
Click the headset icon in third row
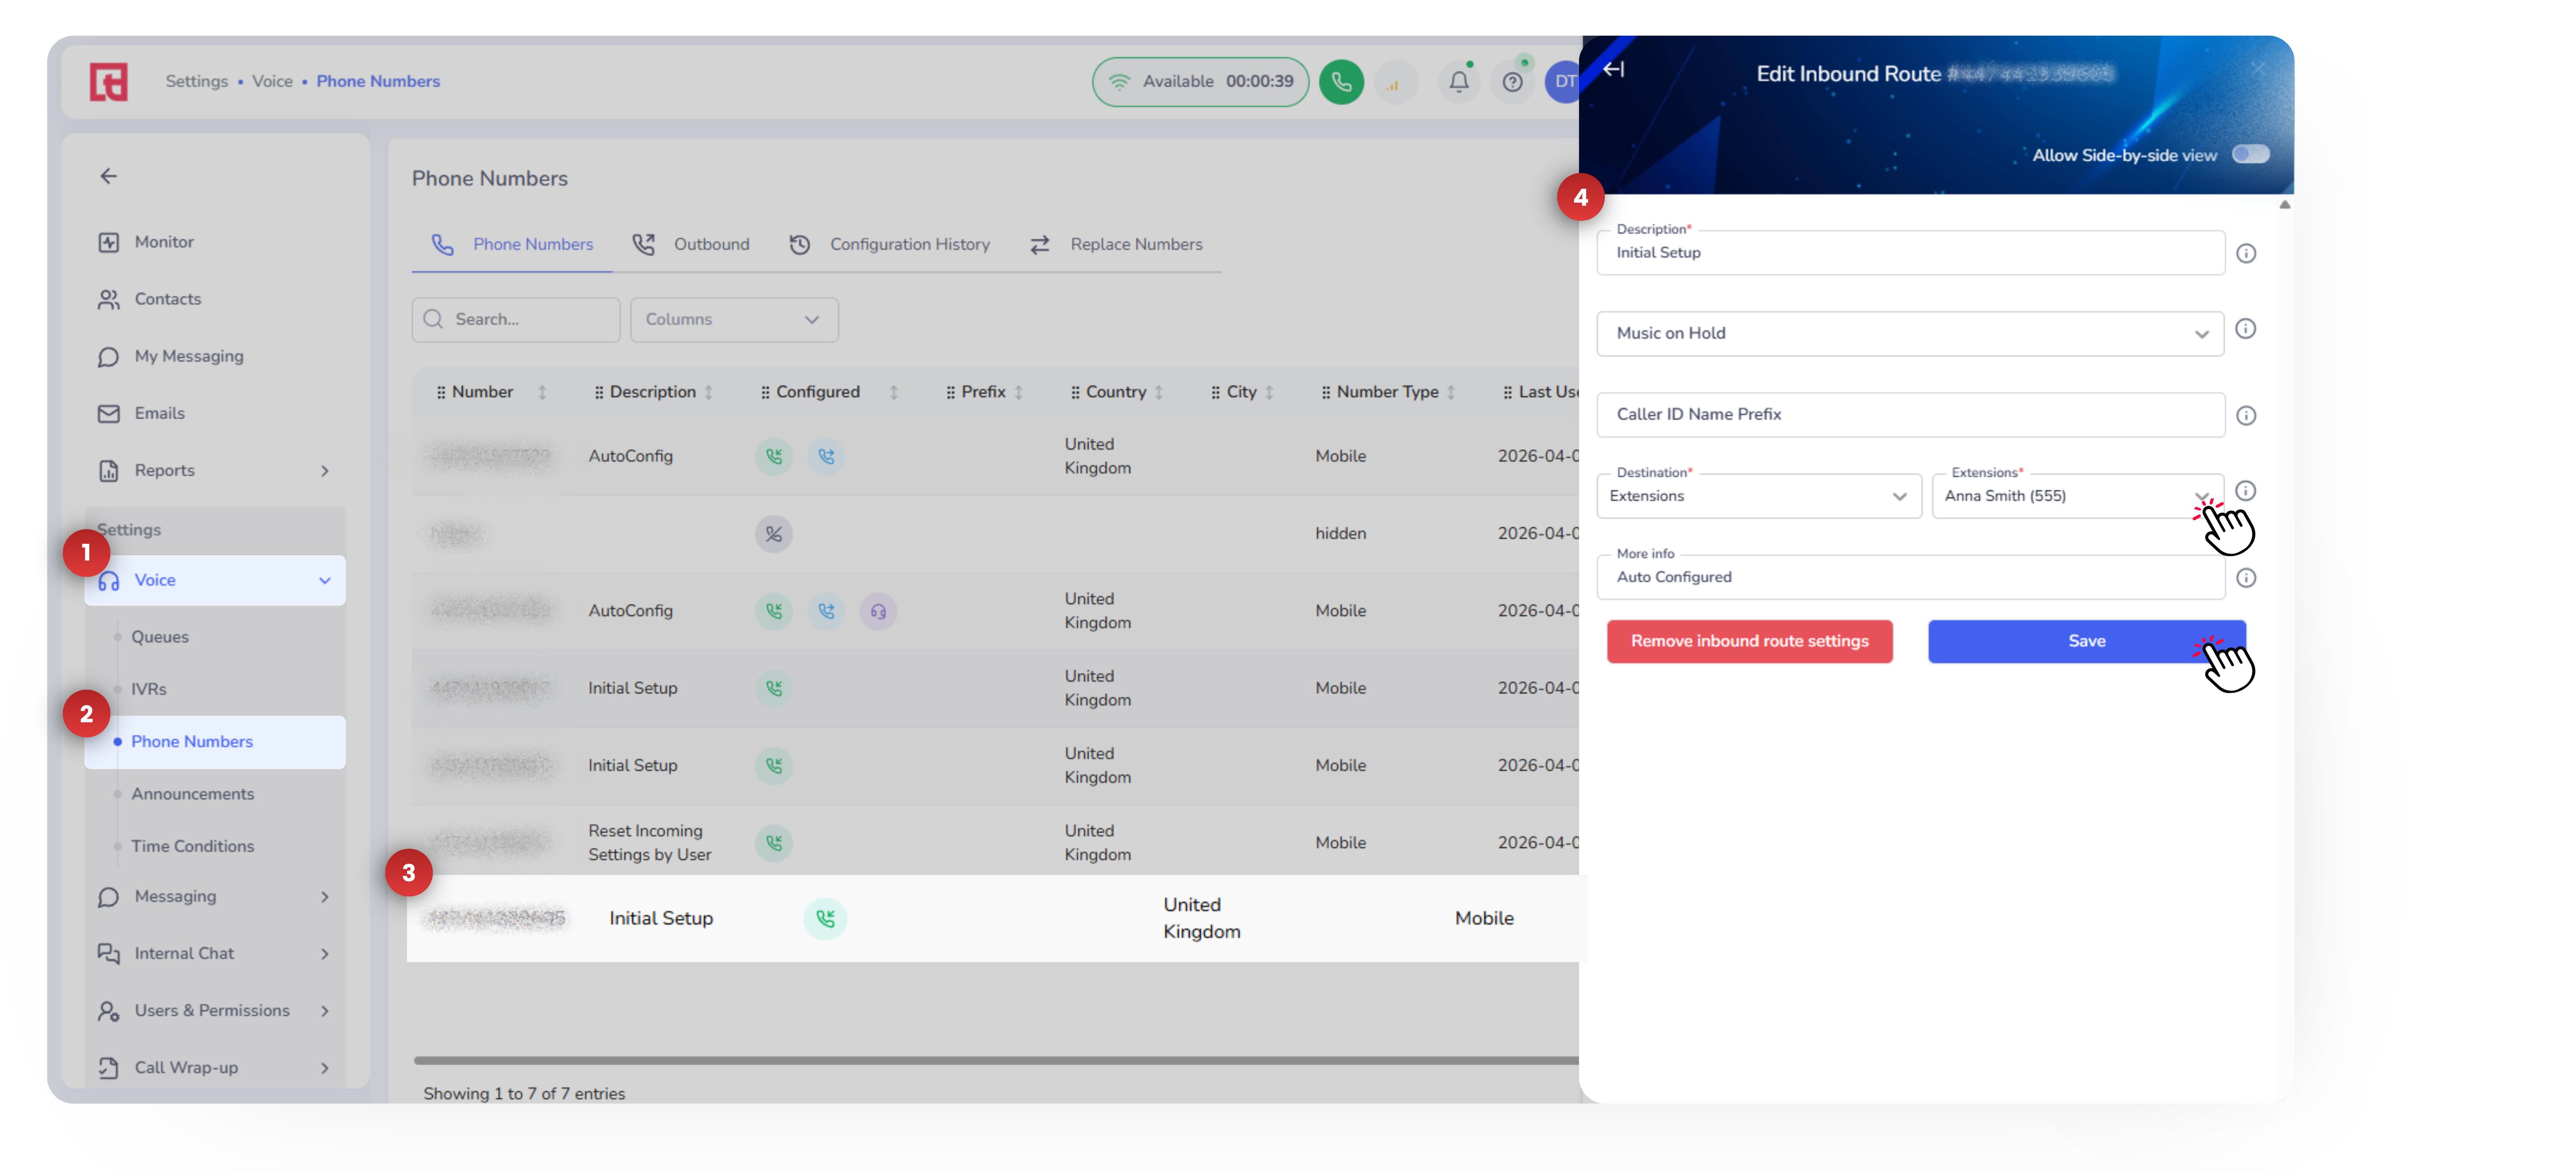(877, 611)
